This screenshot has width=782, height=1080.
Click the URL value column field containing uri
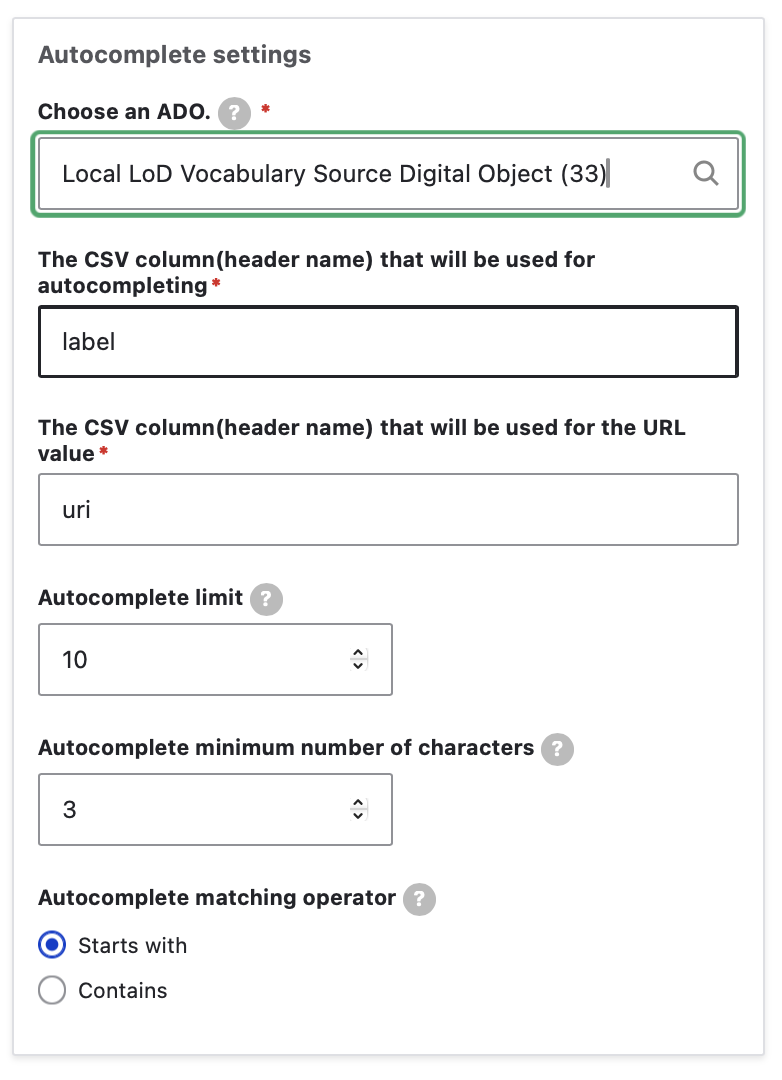pos(388,510)
